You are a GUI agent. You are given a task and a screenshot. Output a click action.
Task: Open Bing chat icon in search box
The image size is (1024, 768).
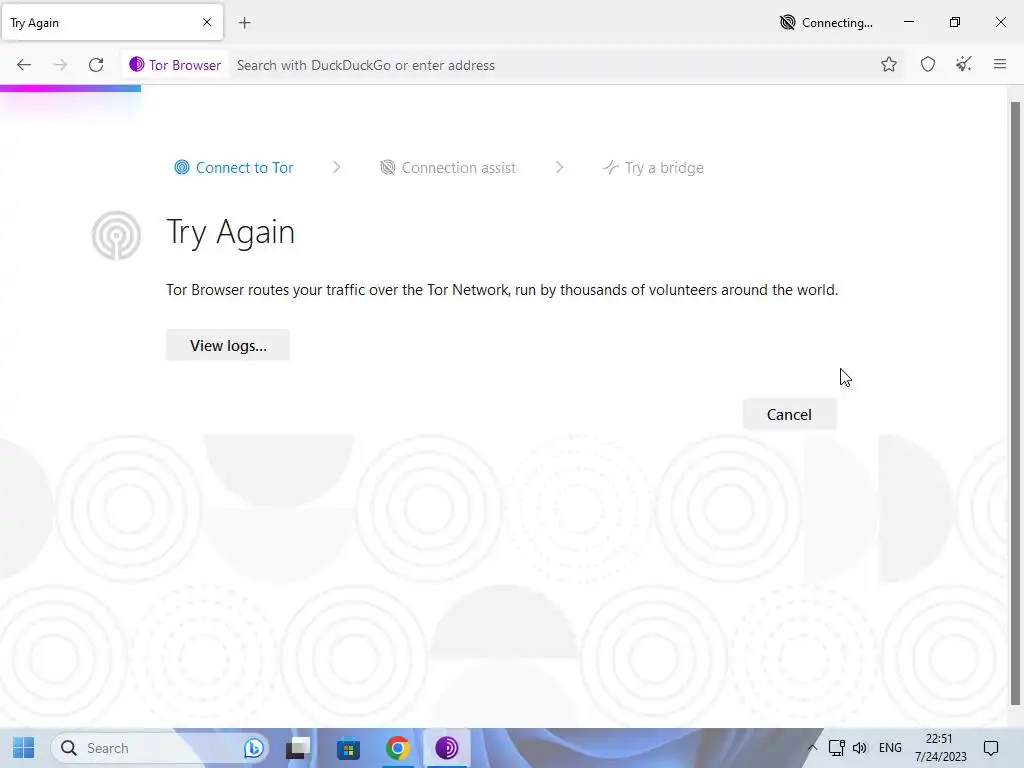[253, 748]
